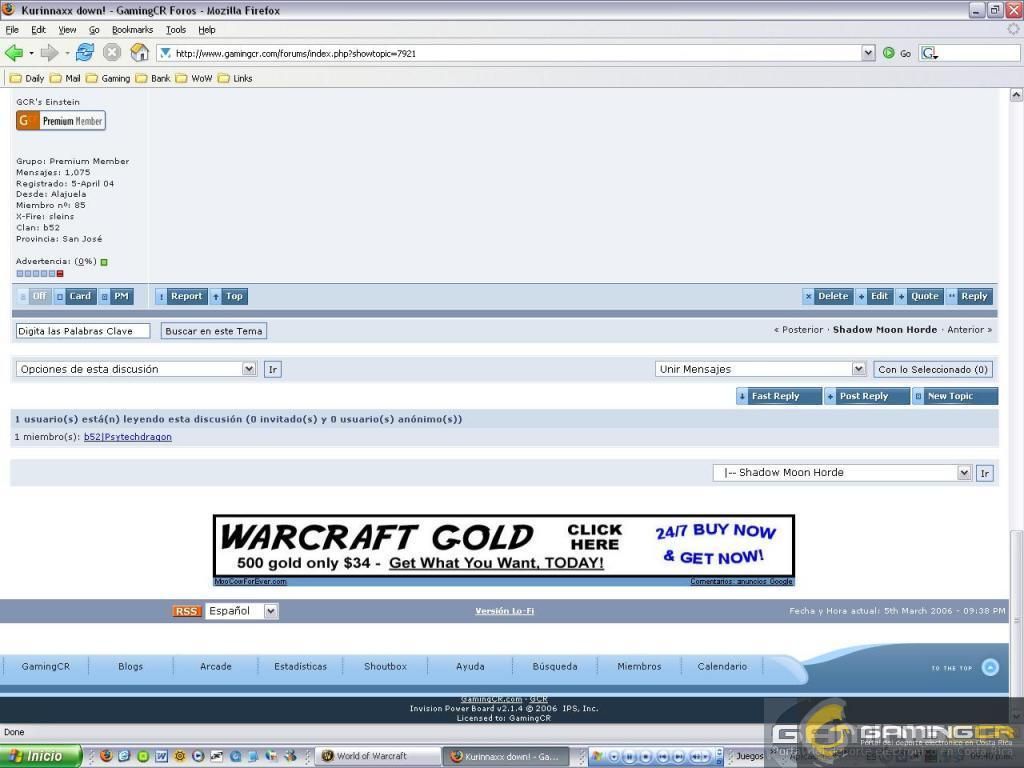Click the Forward navigation arrow
1024x768 pixels.
tap(49, 53)
